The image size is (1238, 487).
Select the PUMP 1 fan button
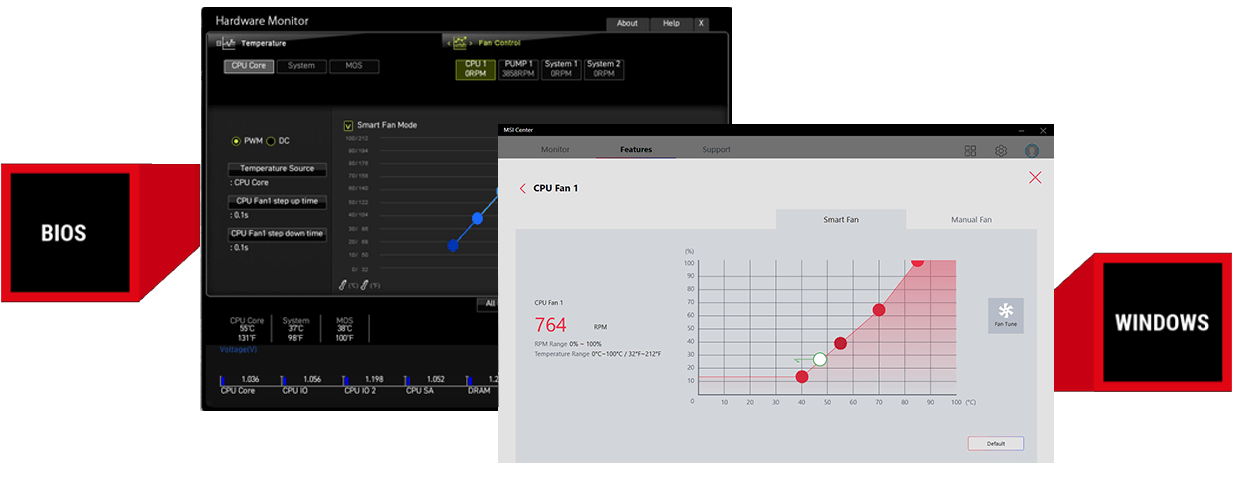coord(518,69)
